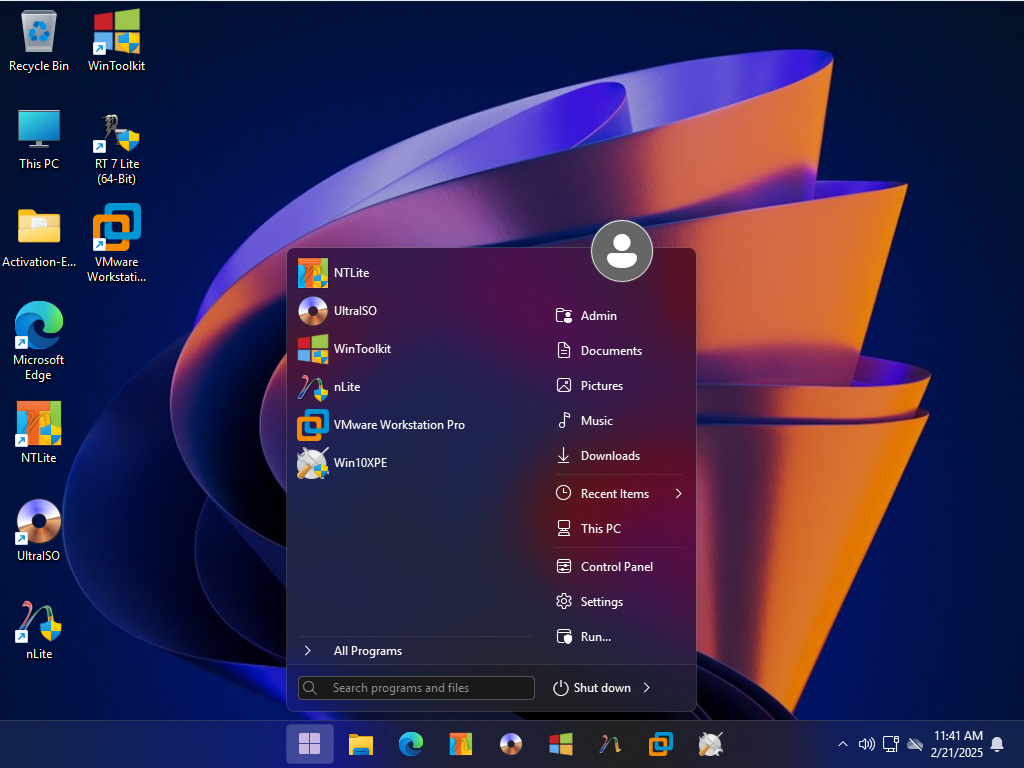
Task: Open Downloads from the Start menu
Action: point(618,456)
